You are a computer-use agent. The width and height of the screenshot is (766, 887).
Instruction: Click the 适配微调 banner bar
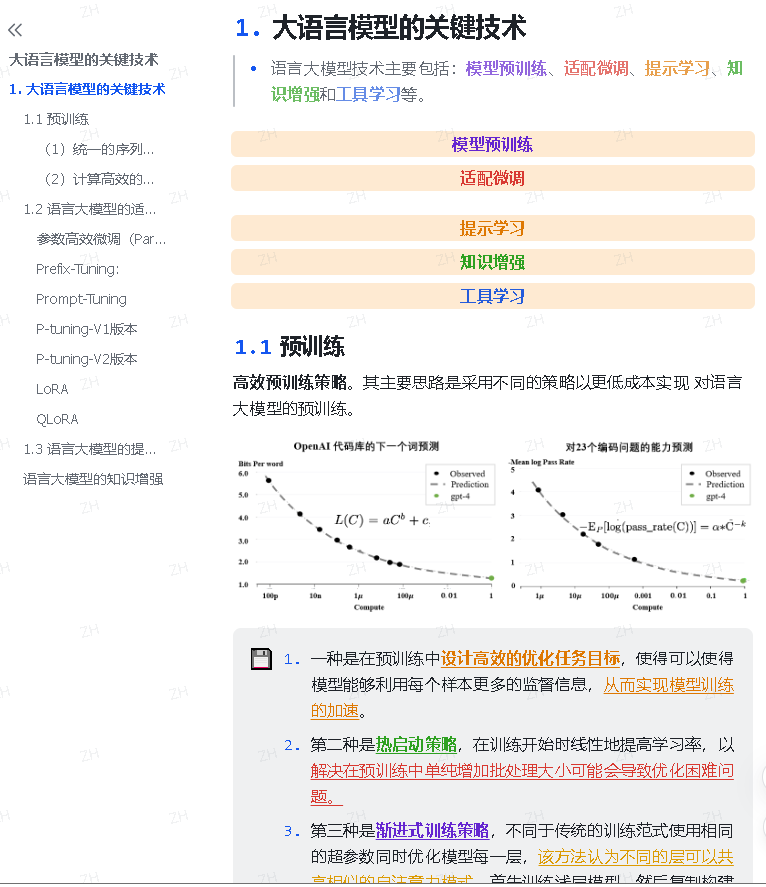[x=493, y=178]
